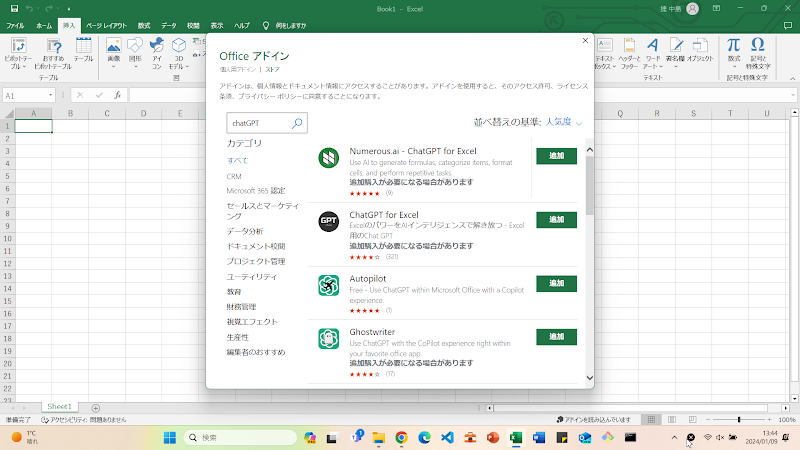This screenshot has width=800, height=450.
Task: Add a new sheet with plus icon
Action: [95, 408]
